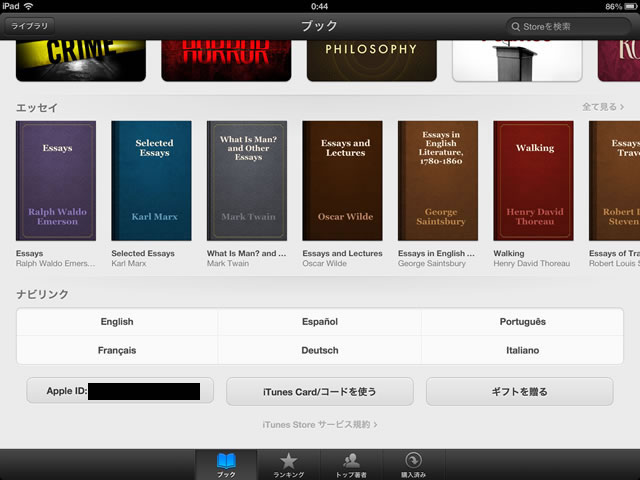Image resolution: width=640 pixels, height=480 pixels.
Task: Open Essays in English Literature cover
Action: pos(438,180)
